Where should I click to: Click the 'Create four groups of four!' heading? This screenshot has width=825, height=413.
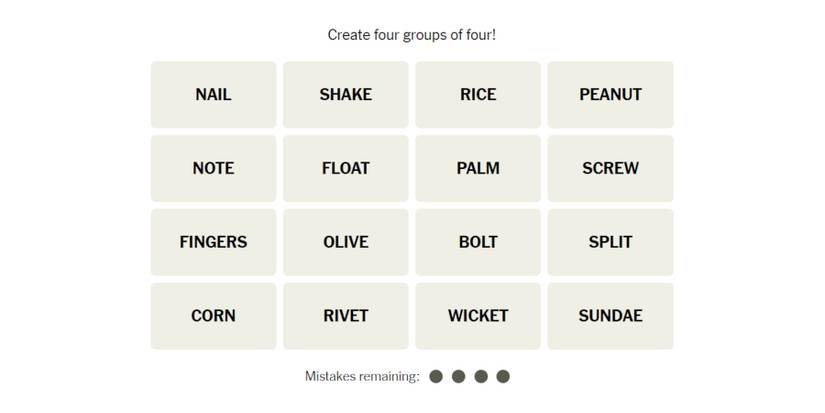tap(412, 35)
